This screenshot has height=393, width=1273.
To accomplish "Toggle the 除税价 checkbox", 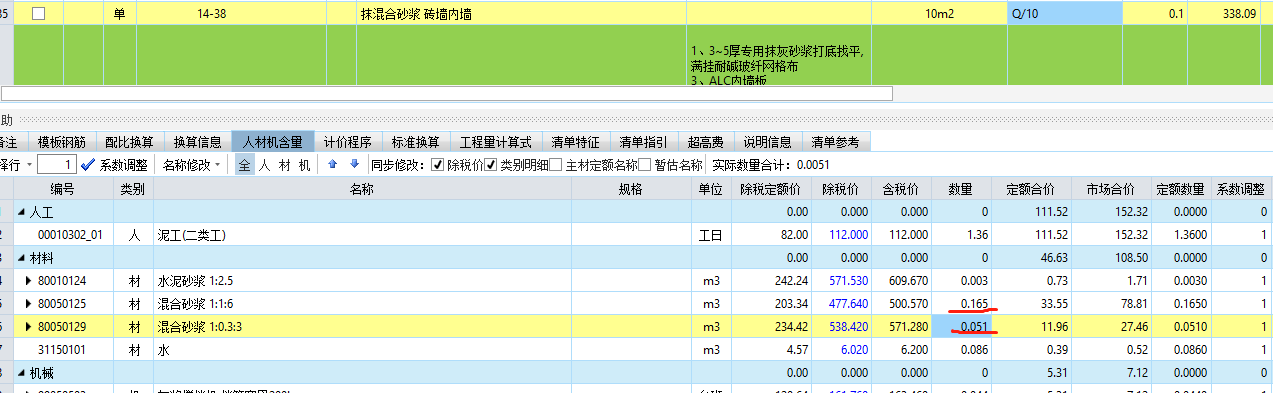I will (437, 165).
